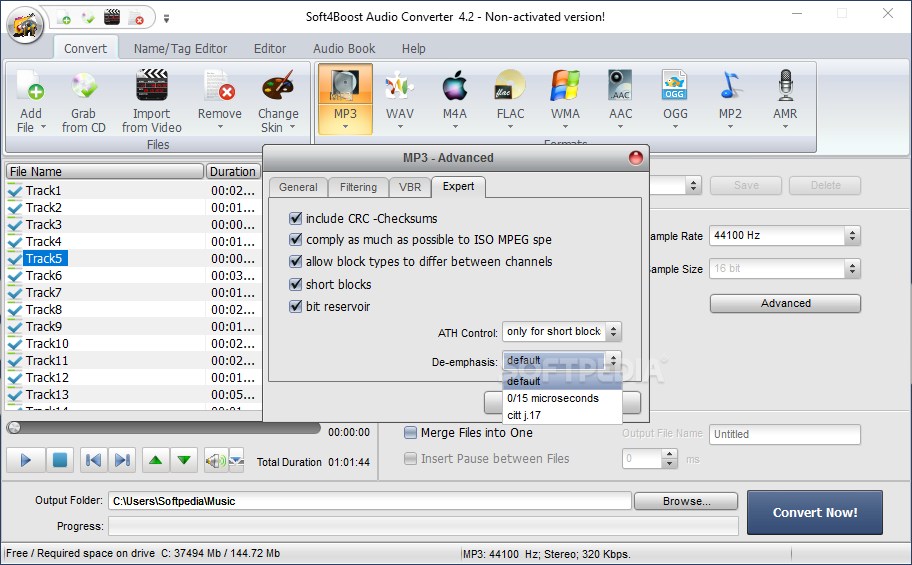Open Audio Book tab
Screen dimensions: 912x565
[x=344, y=49]
